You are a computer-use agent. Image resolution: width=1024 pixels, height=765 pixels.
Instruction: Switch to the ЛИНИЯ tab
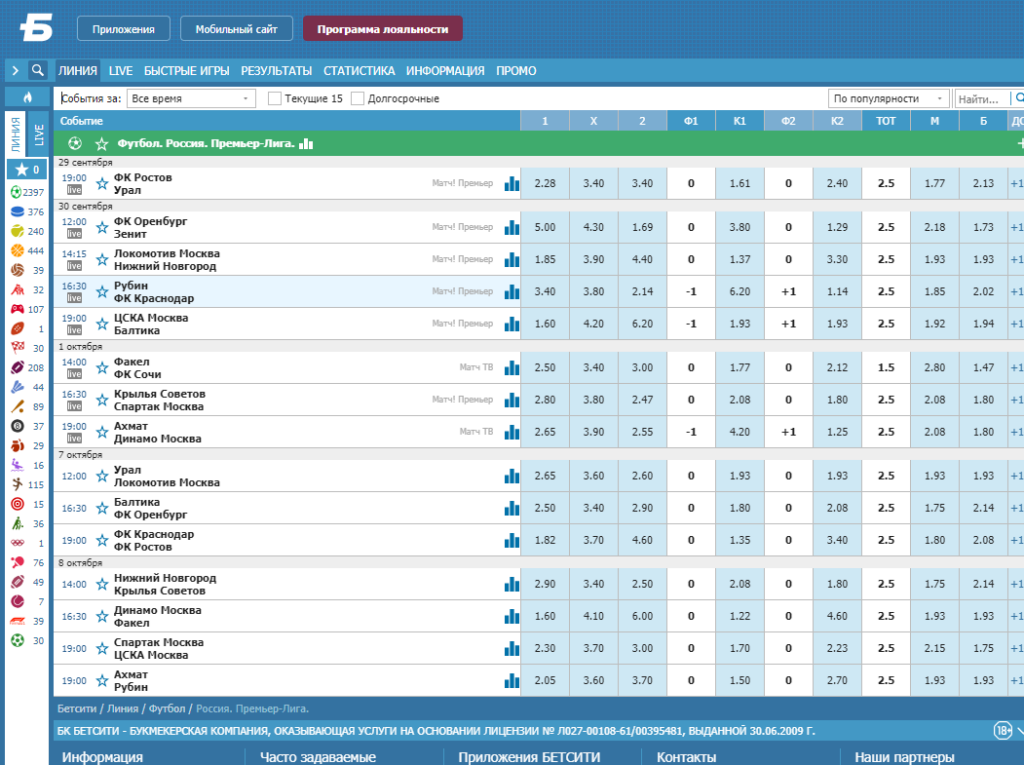77,71
